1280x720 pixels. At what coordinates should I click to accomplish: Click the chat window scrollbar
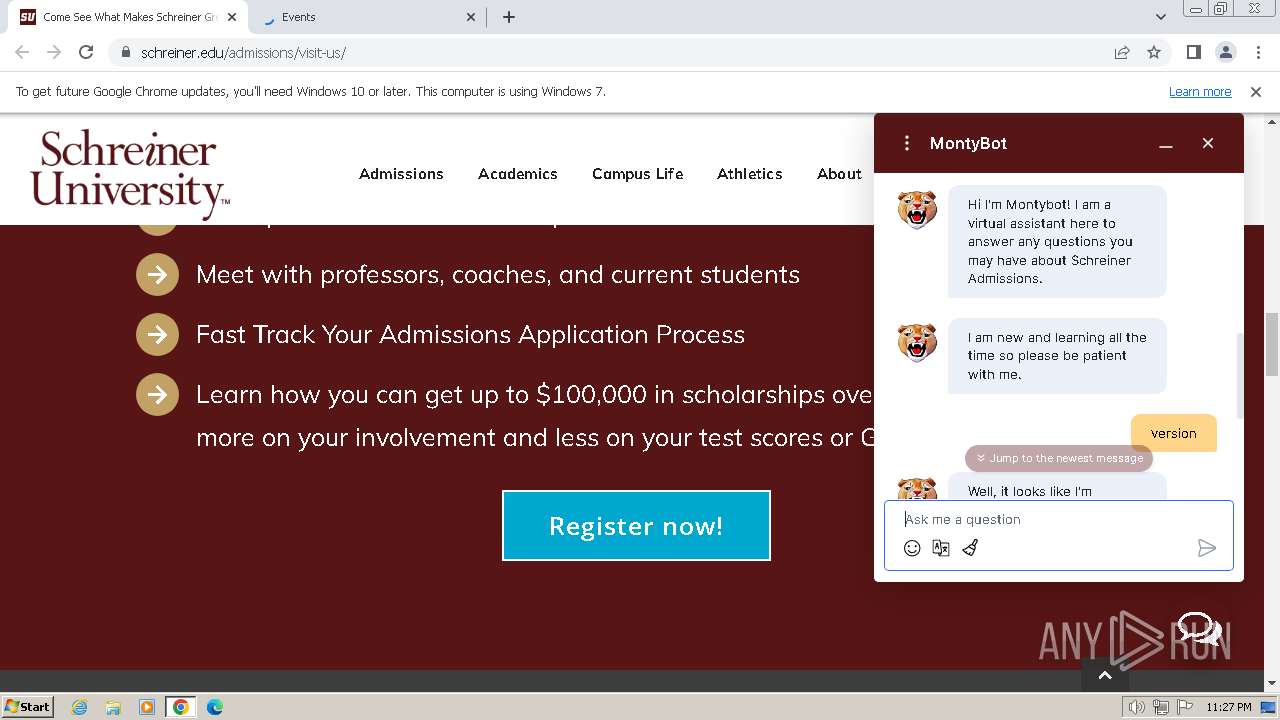coord(1240,375)
